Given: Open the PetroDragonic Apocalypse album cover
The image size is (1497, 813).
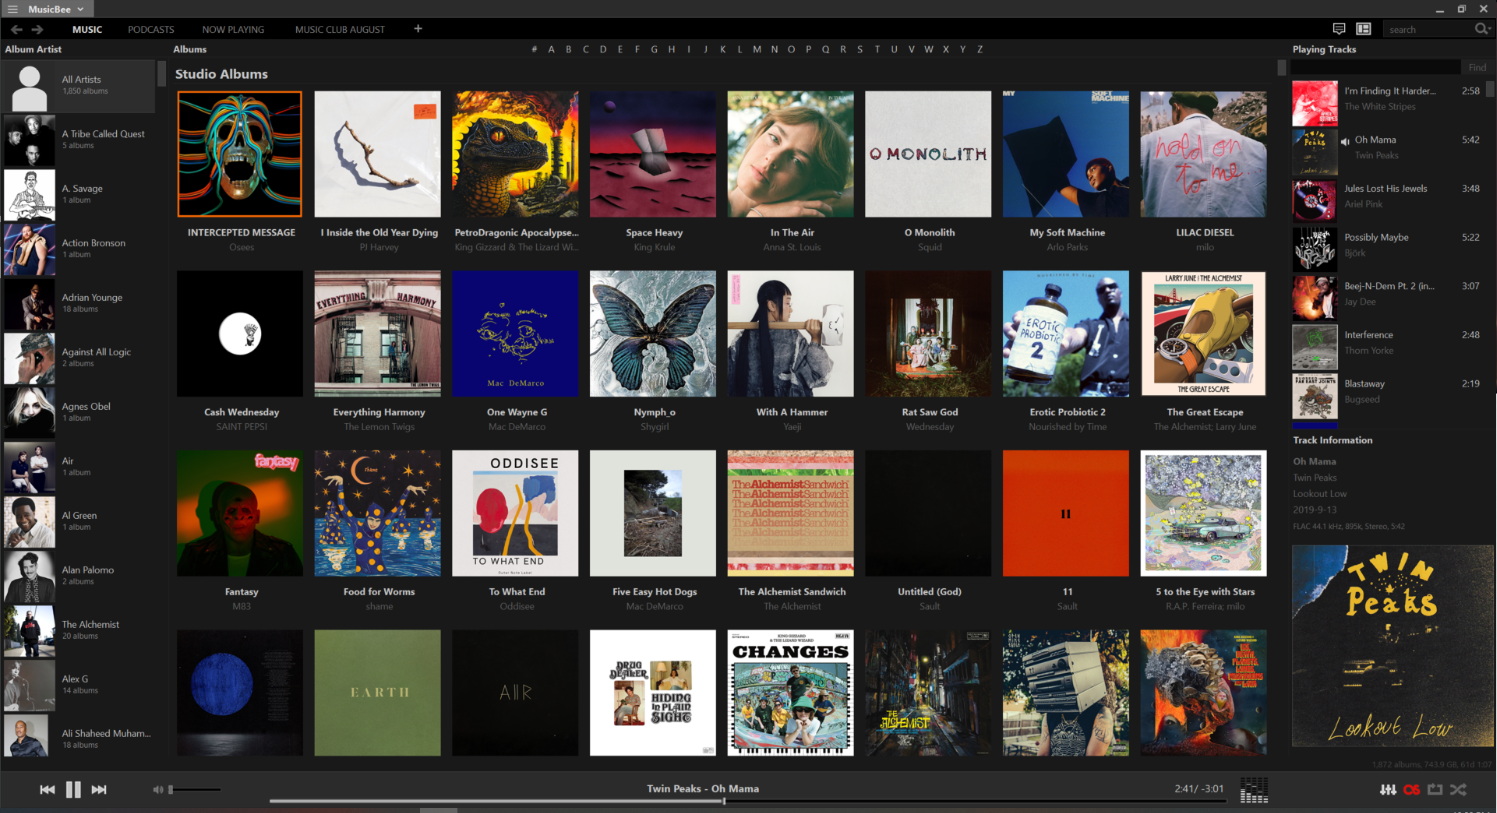Looking at the screenshot, I should pos(515,154).
